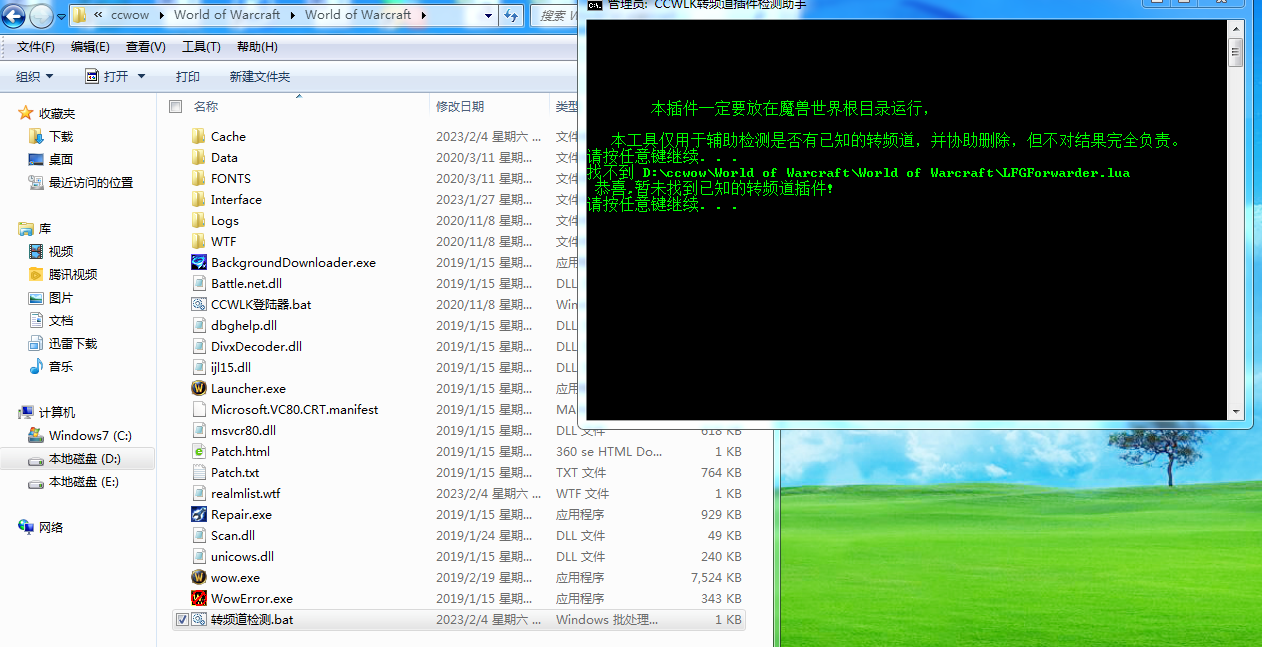
Task: Open the 文件(F) menu
Action: coord(36,47)
